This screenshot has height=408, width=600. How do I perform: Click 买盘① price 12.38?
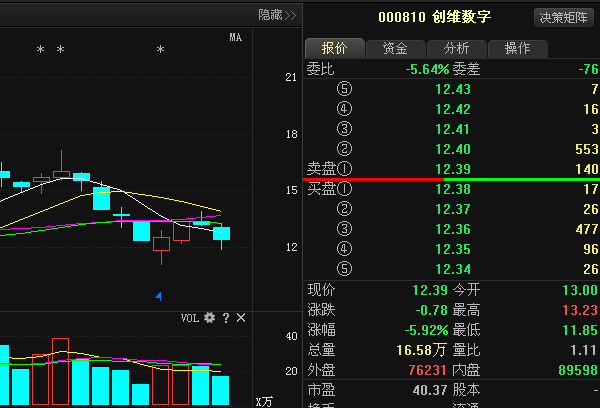point(453,189)
